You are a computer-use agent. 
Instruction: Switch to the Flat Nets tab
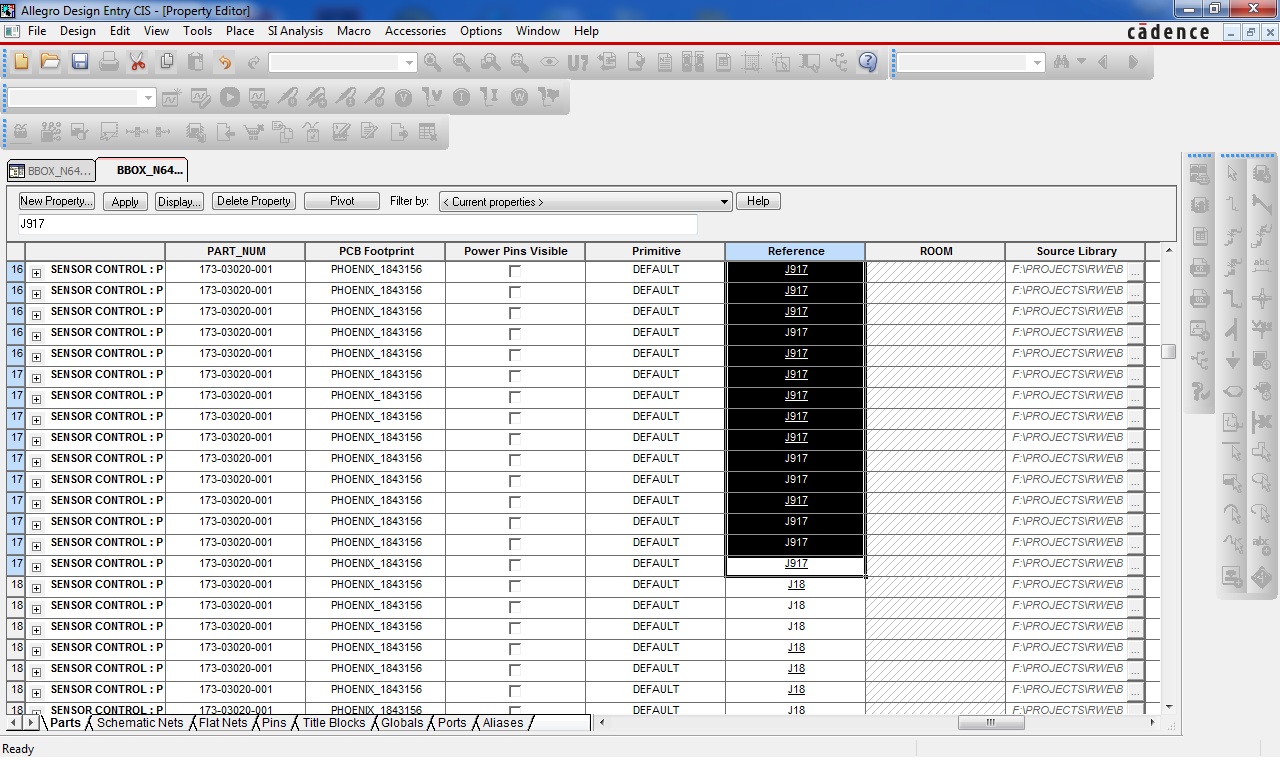(222, 723)
